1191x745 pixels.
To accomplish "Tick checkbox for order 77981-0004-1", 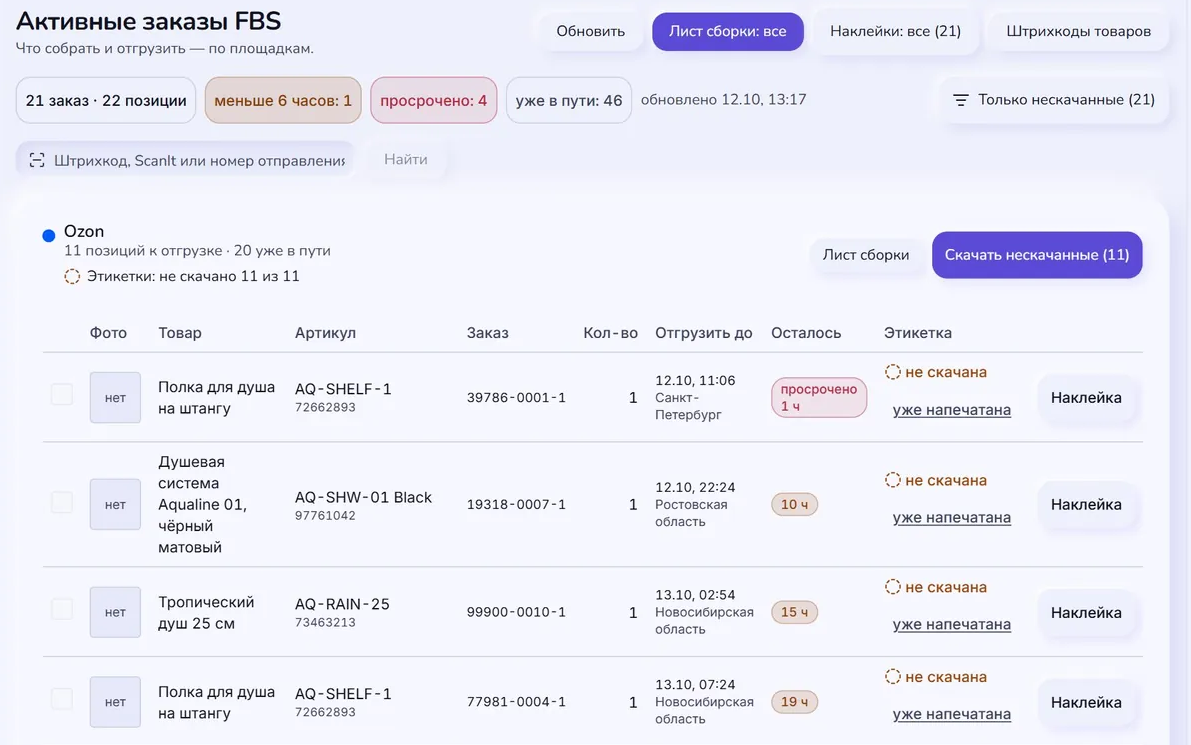I will (62, 699).
